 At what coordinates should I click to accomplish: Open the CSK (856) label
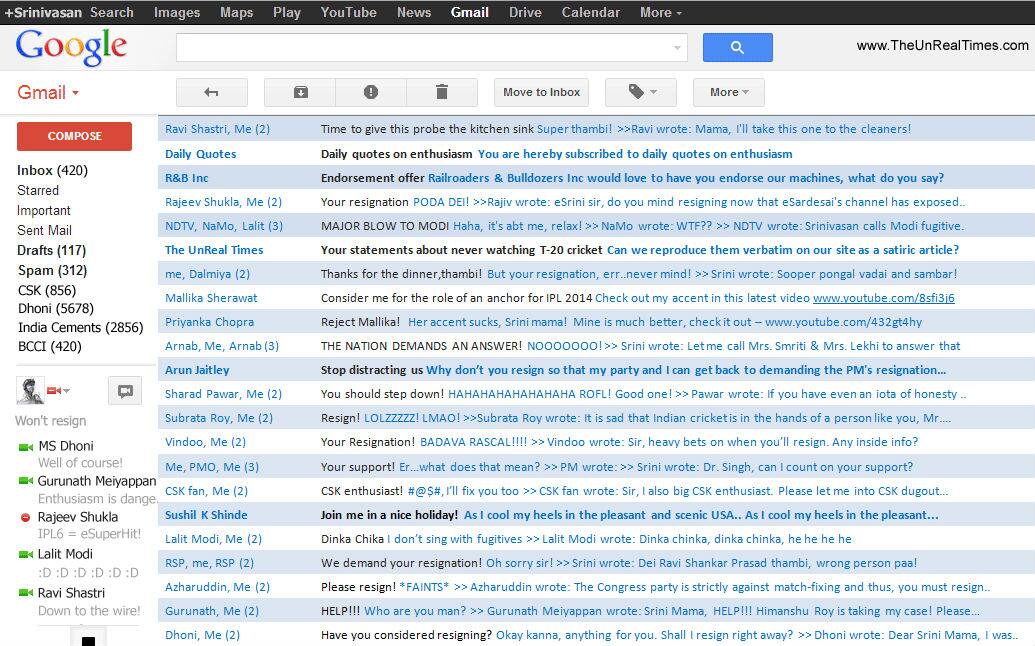[x=47, y=290]
